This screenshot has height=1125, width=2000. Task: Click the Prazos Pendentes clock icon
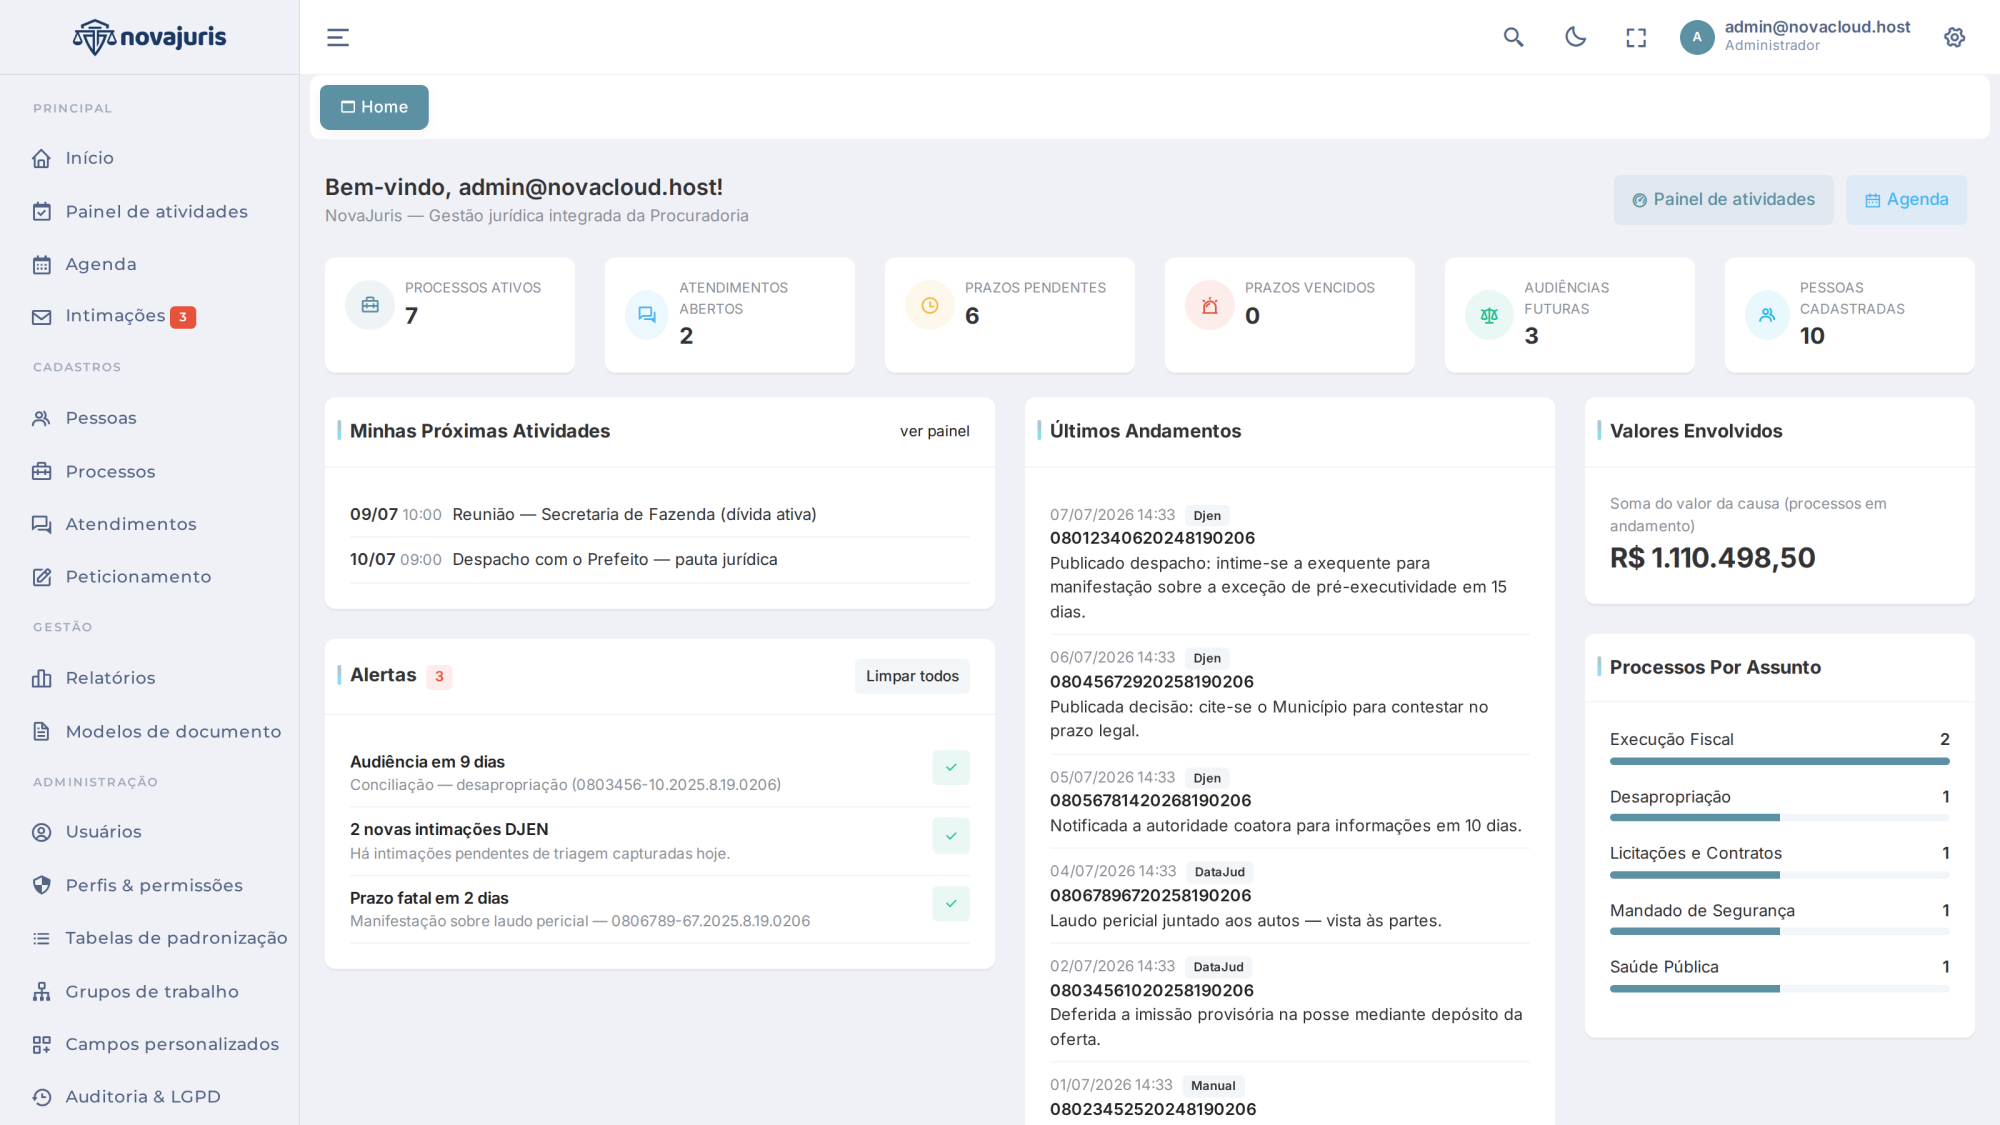(930, 305)
